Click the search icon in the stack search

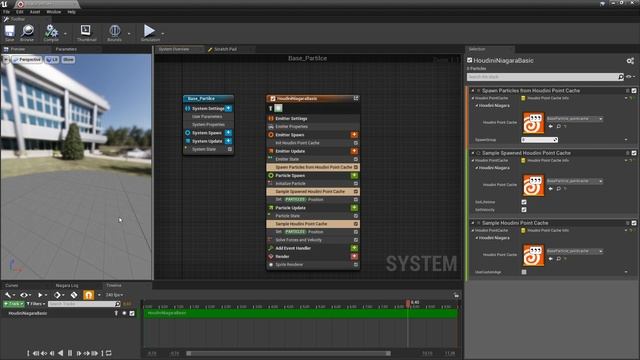(x=621, y=77)
